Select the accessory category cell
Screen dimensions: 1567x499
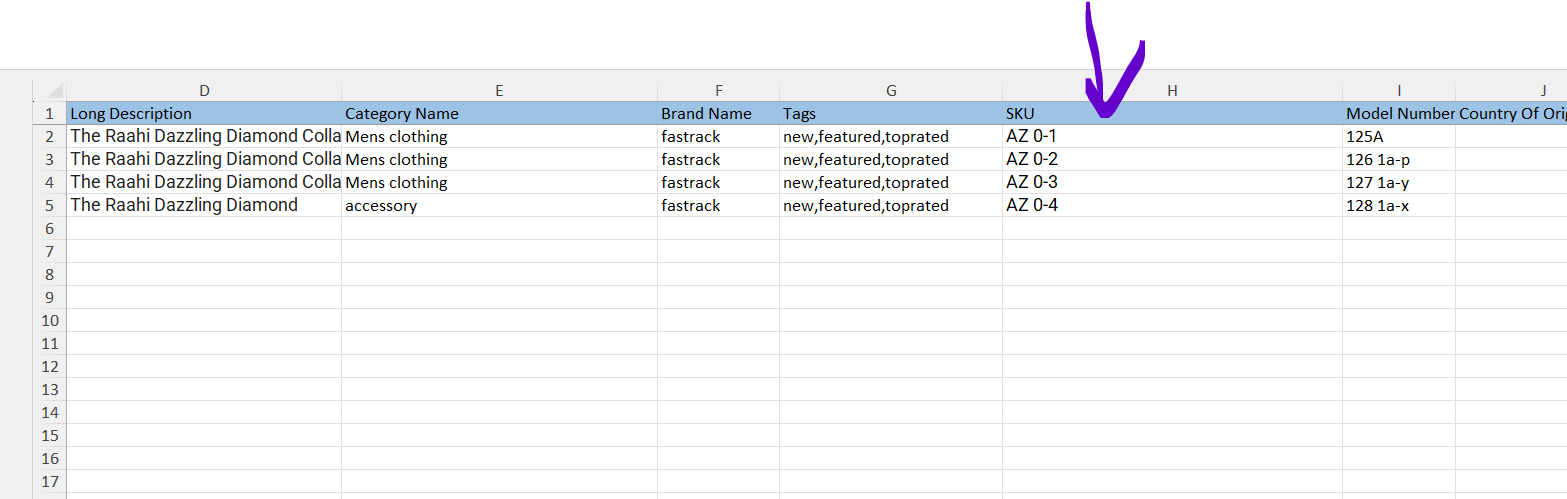tap(499, 205)
